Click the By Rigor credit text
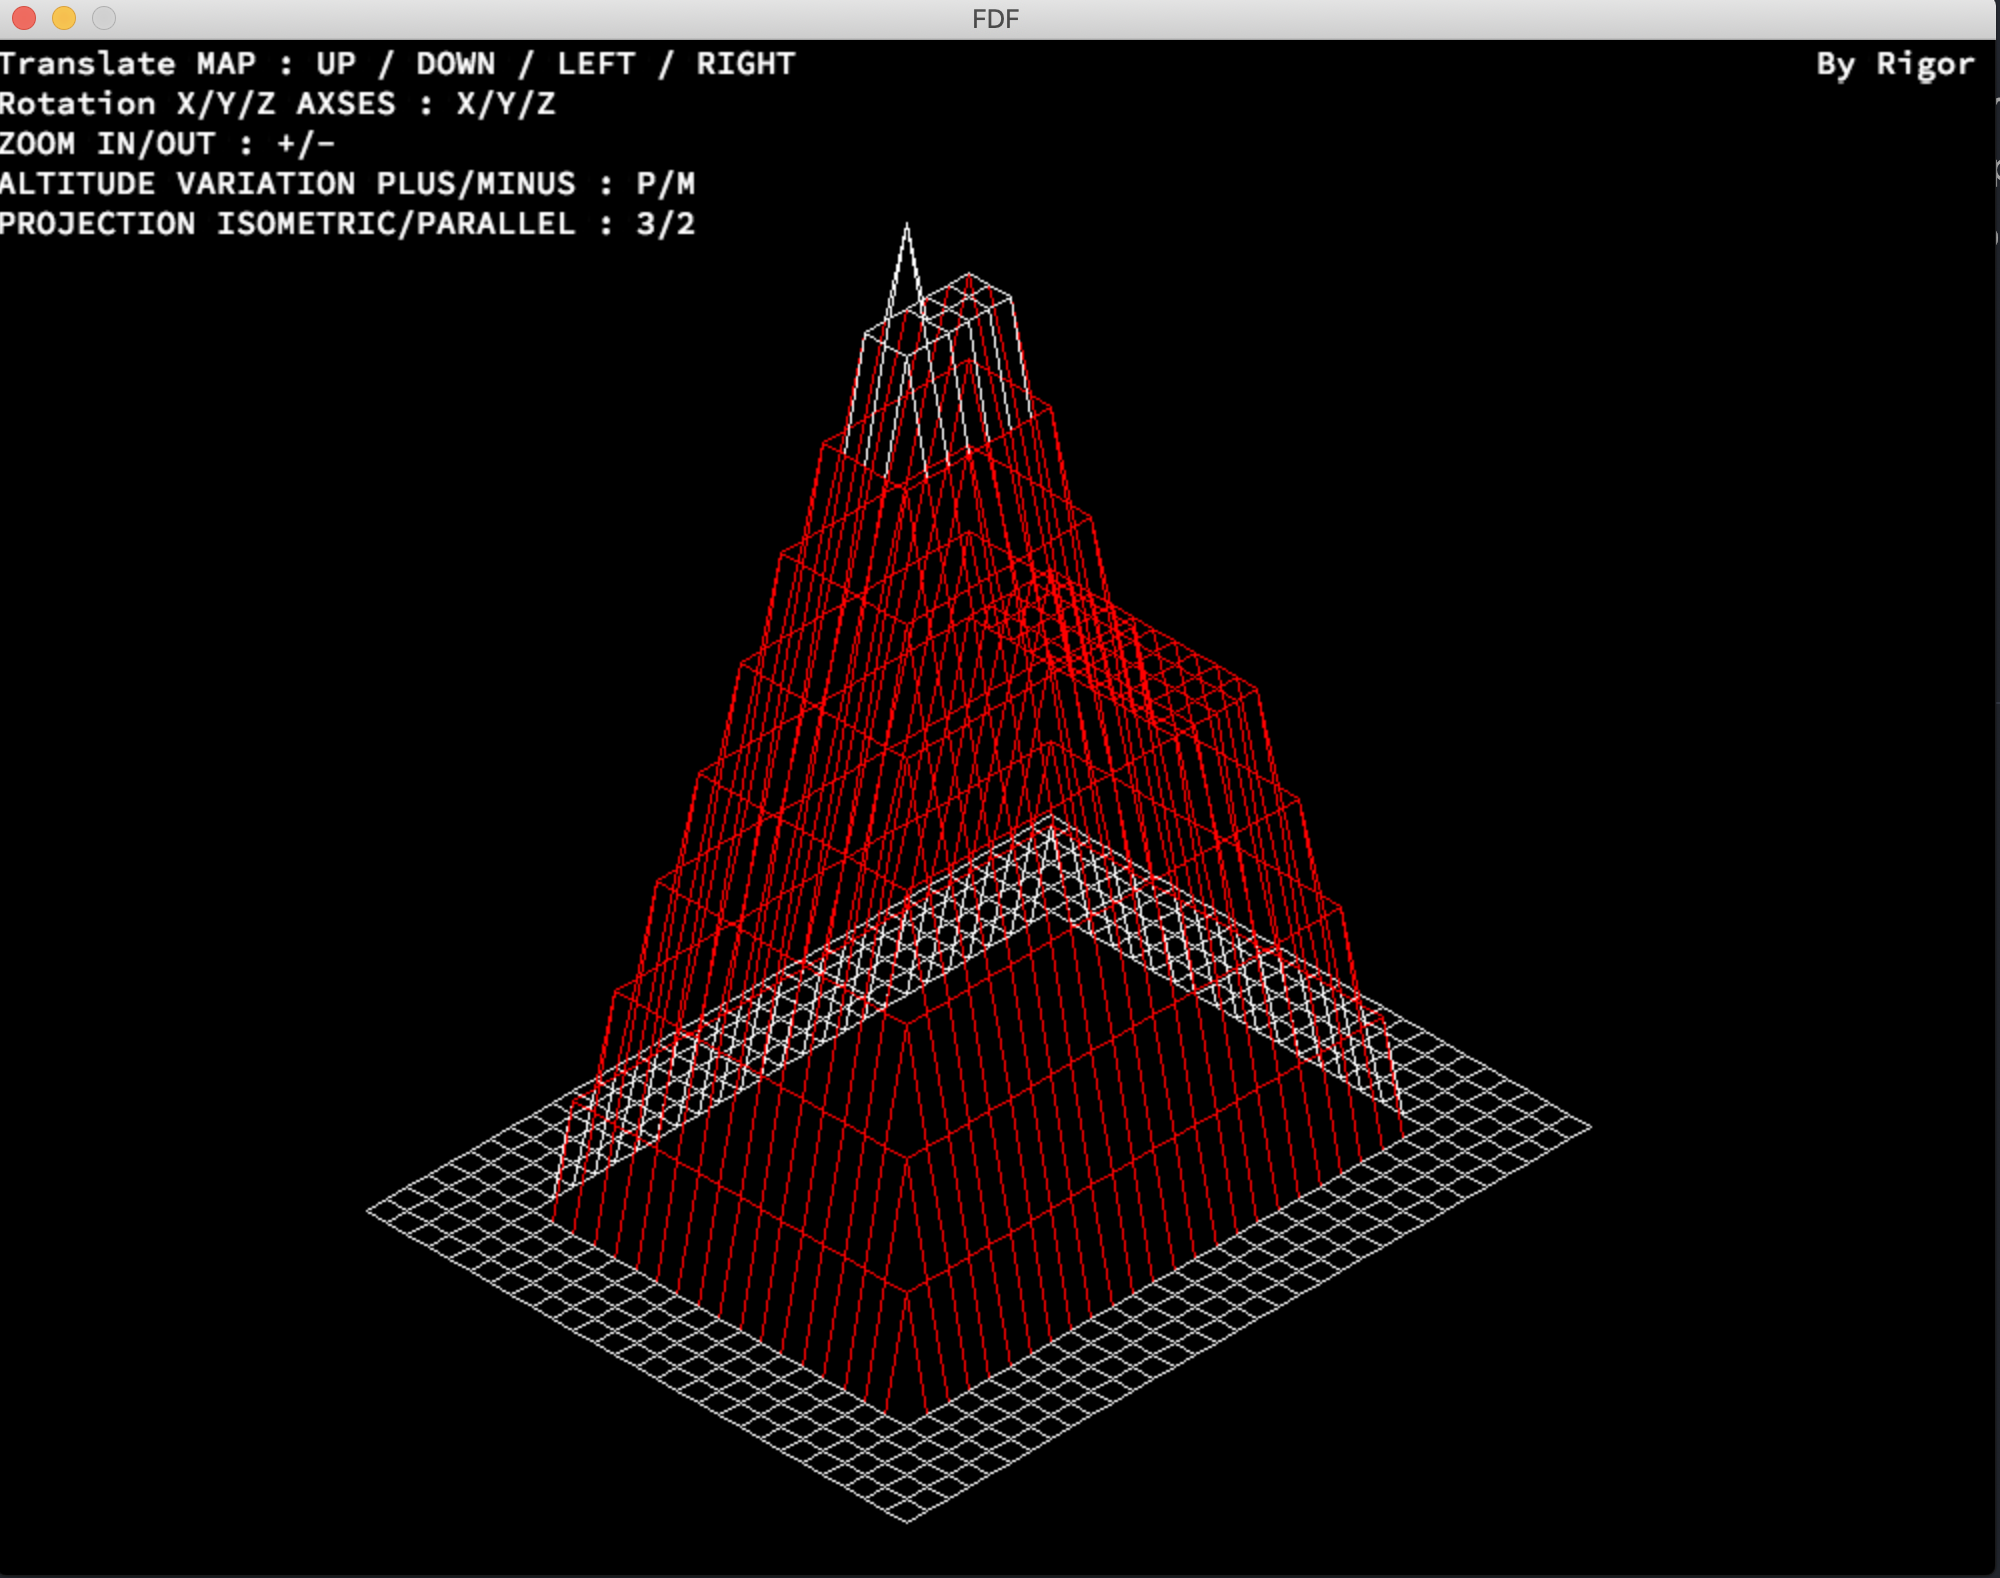 click(x=1895, y=63)
